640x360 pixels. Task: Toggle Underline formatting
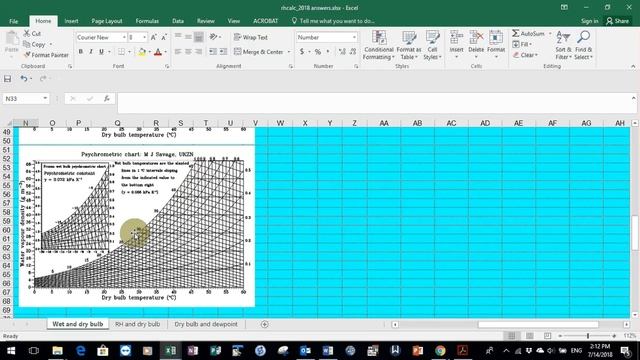101,52
